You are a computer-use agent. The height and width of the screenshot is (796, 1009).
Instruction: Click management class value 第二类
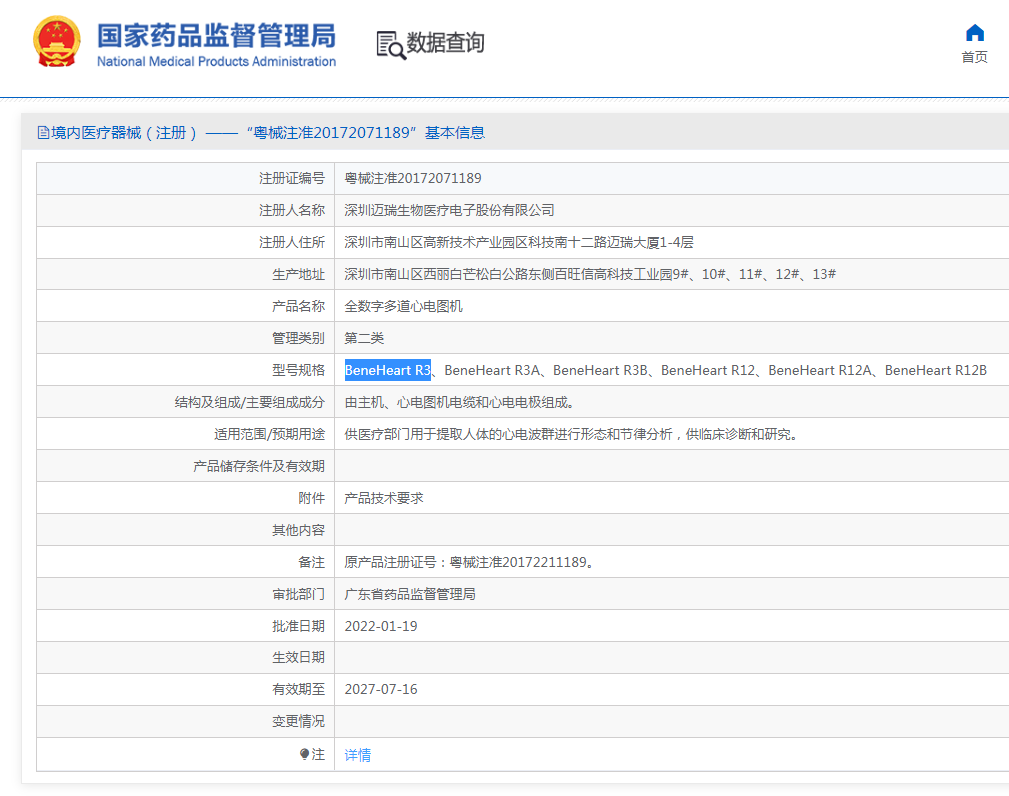point(364,338)
